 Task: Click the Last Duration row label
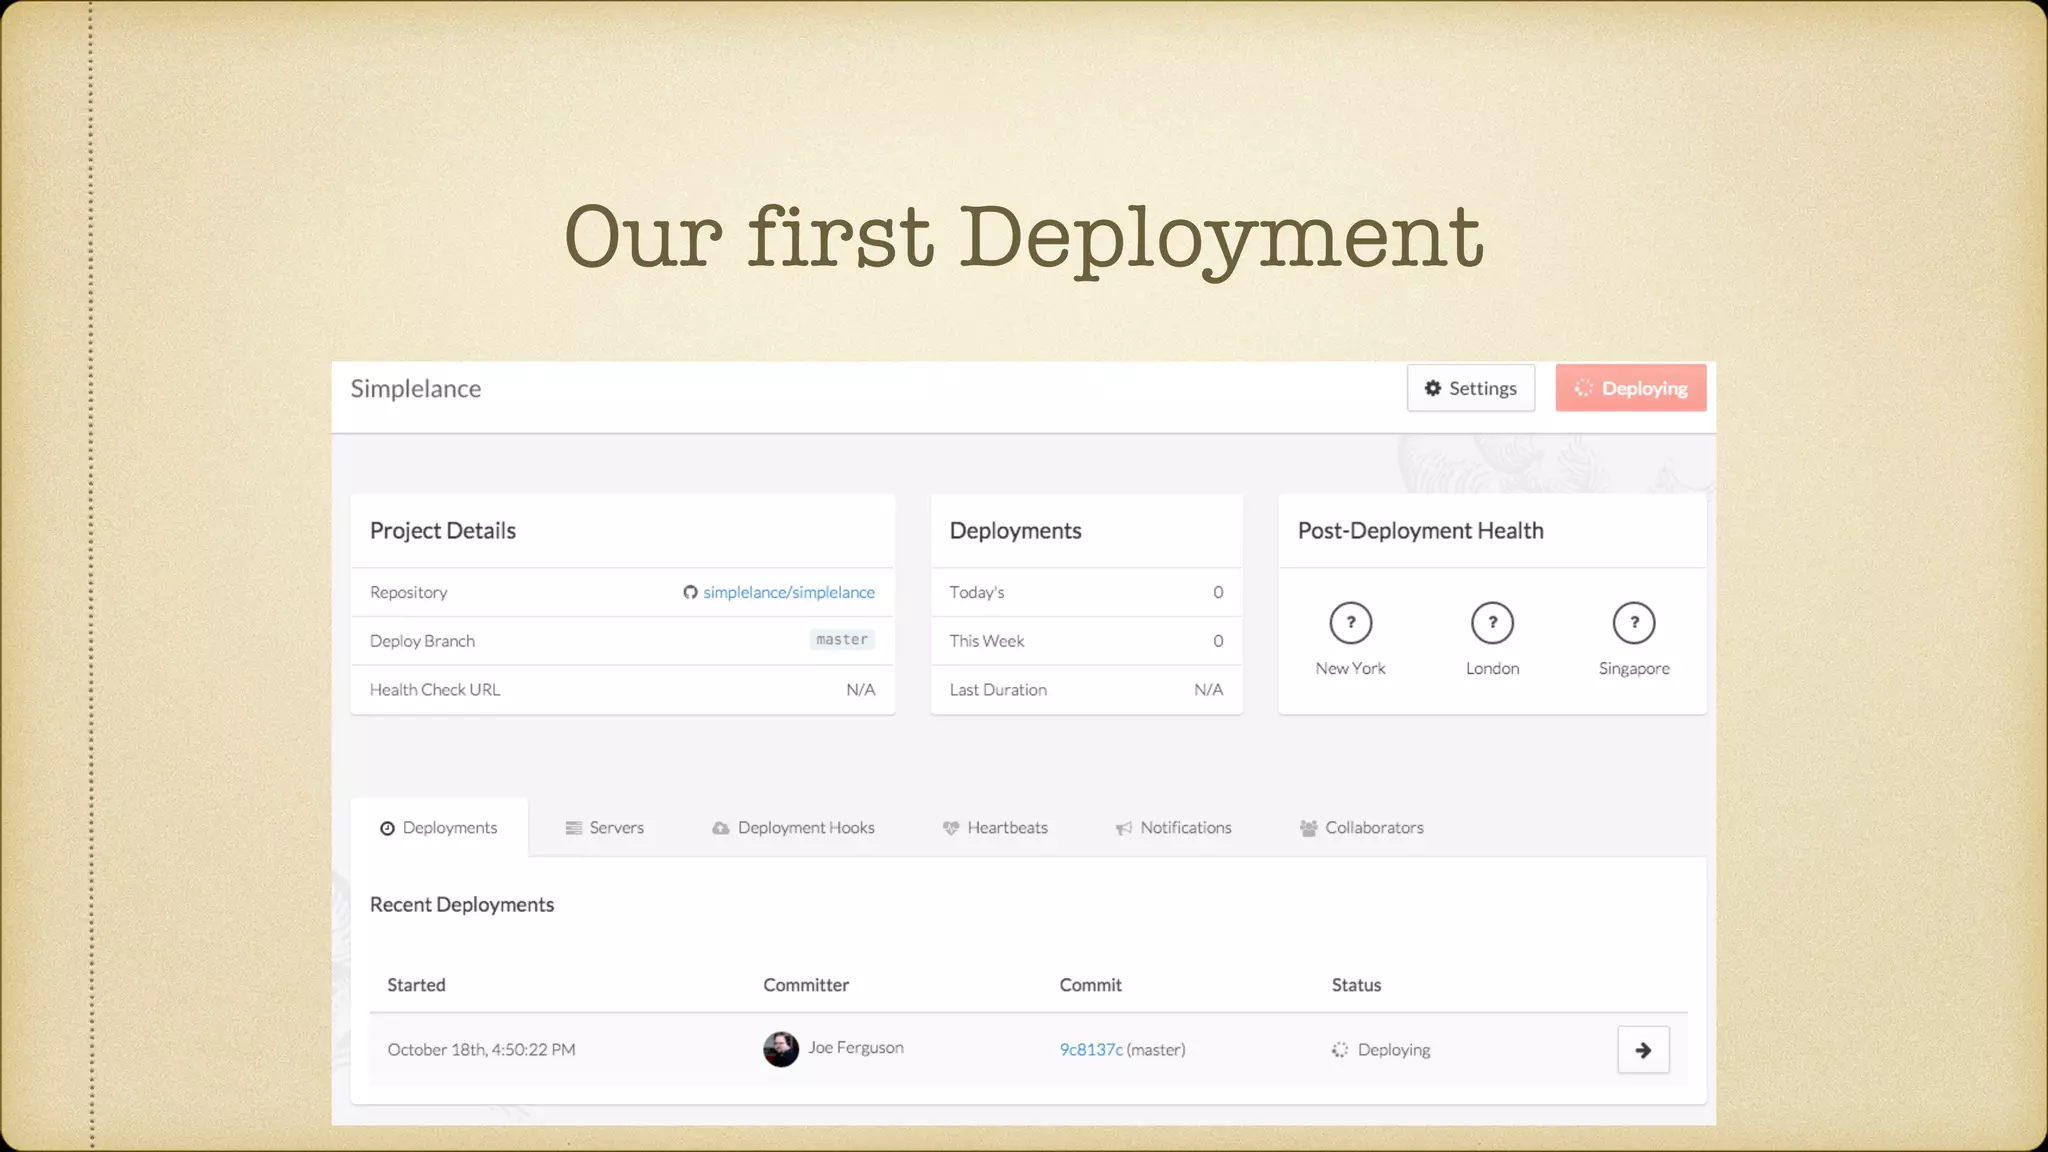[x=998, y=689]
